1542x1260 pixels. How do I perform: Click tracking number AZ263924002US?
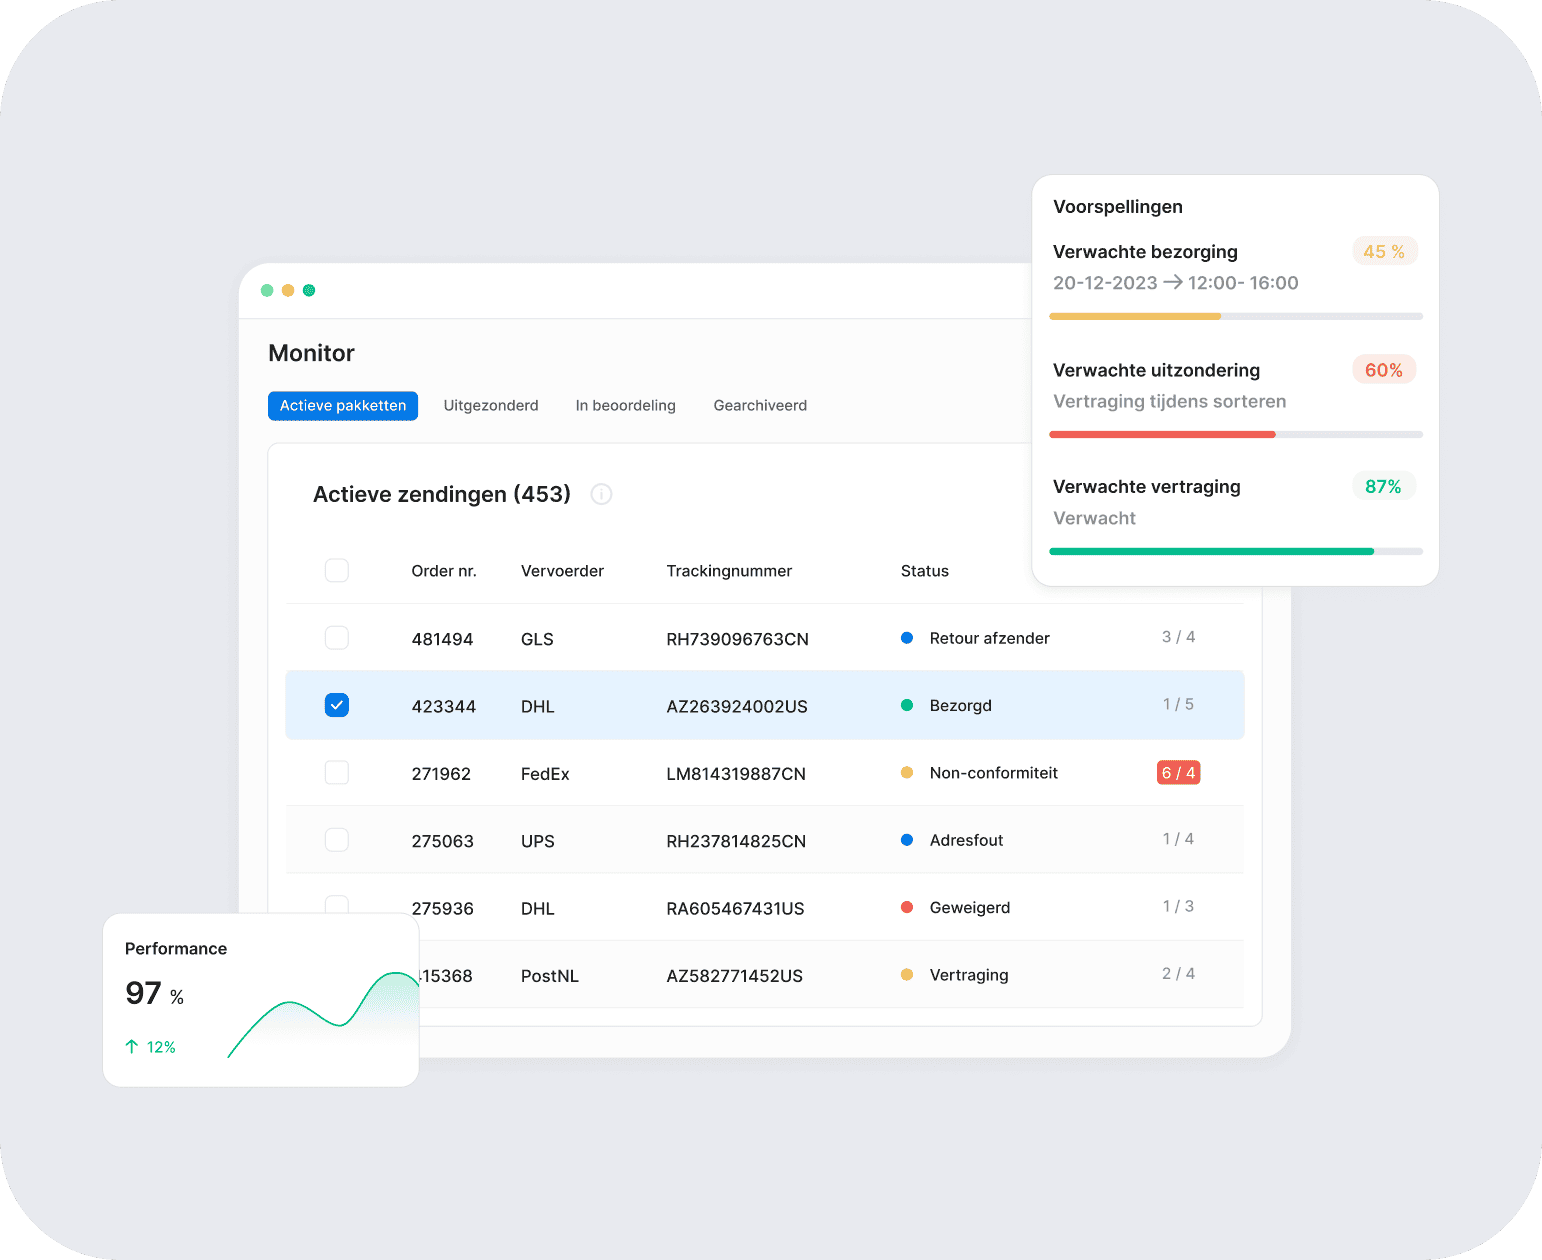[737, 706]
